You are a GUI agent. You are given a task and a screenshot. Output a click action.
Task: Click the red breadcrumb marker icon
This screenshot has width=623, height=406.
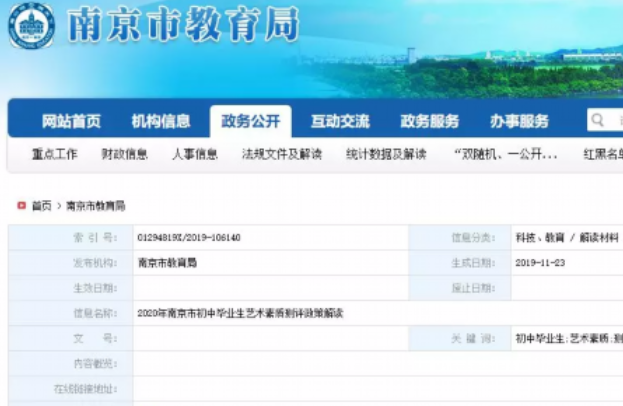(21, 205)
